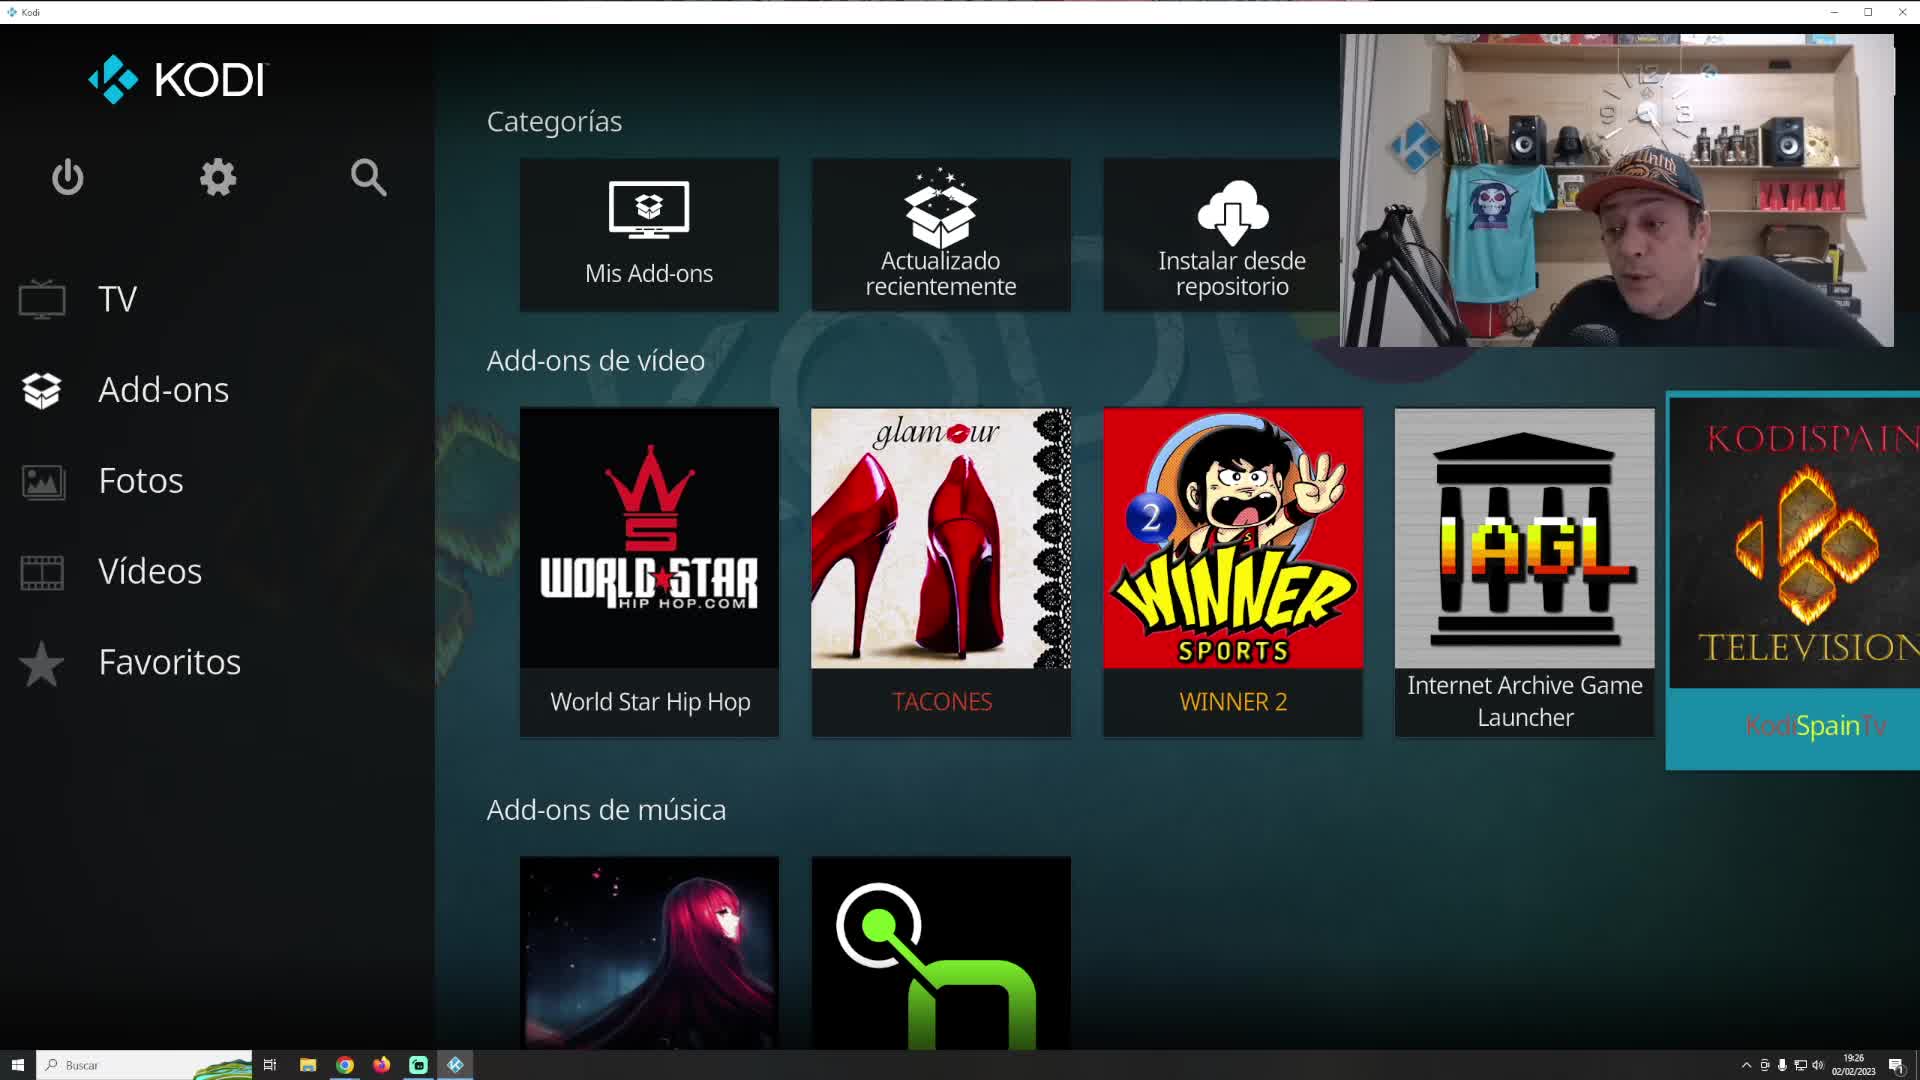Open the Mis Add-ons category tile
1920x1080 pixels.
point(649,234)
